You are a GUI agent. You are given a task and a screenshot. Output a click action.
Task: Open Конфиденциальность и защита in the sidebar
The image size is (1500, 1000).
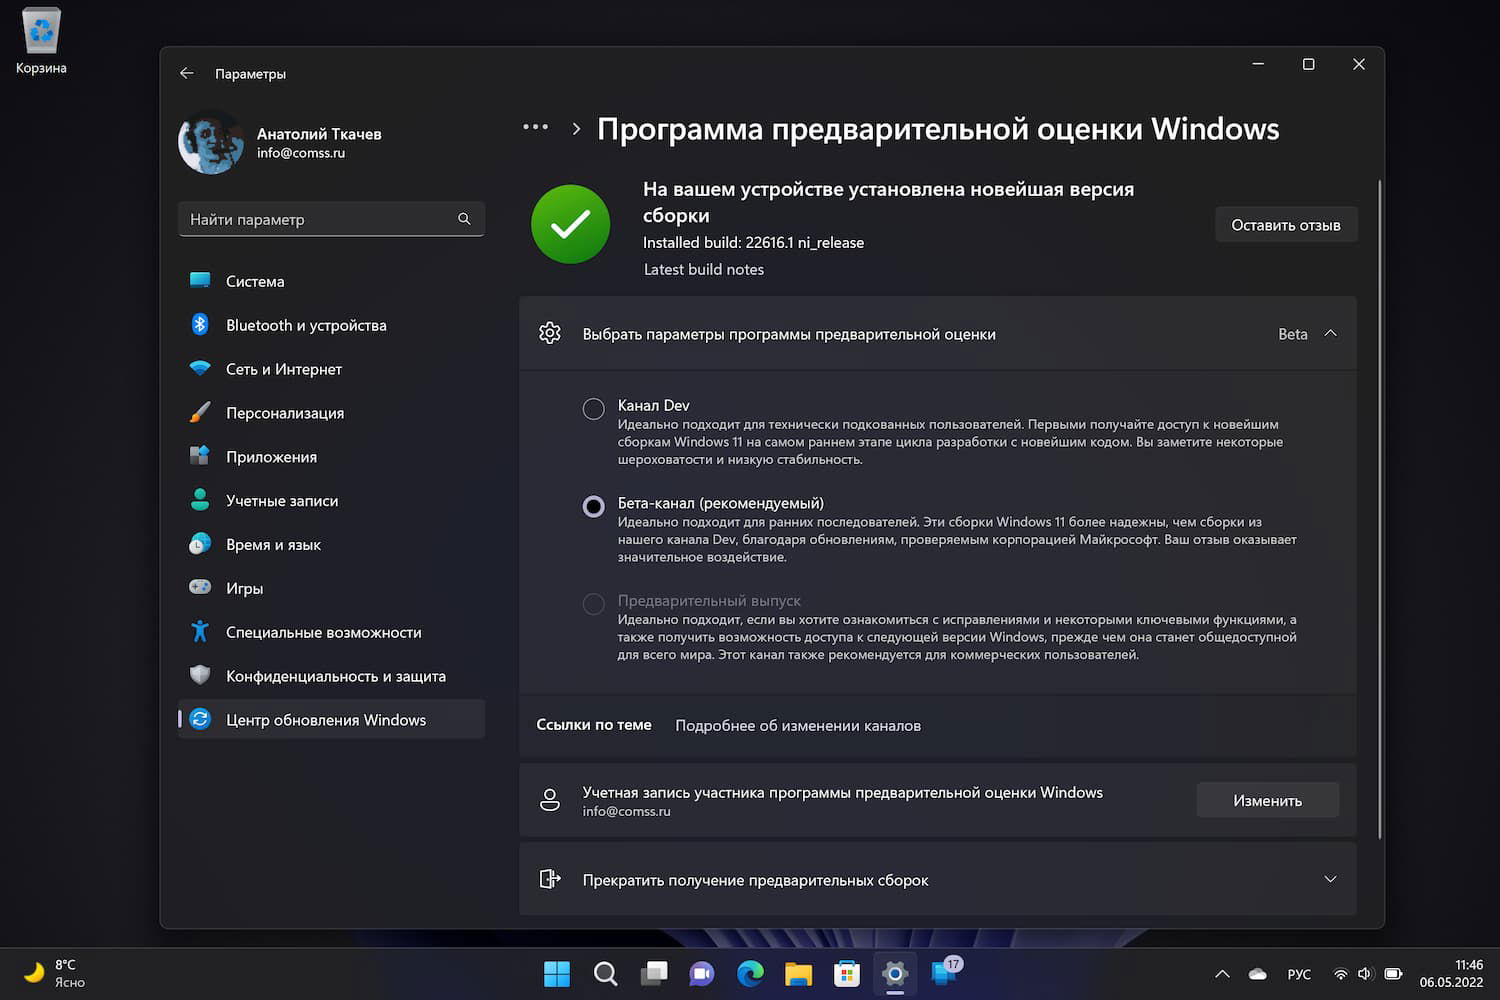point(331,676)
